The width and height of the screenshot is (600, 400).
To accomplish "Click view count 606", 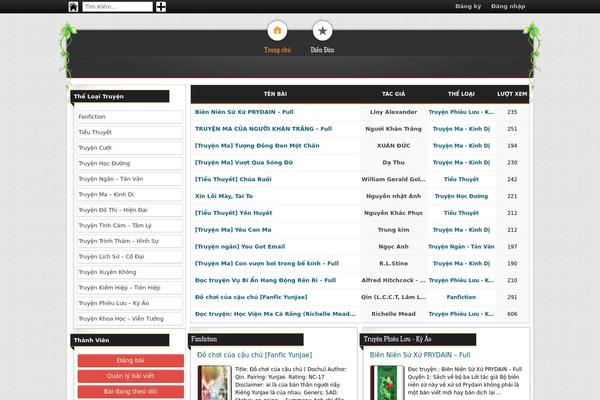I will [x=512, y=314].
